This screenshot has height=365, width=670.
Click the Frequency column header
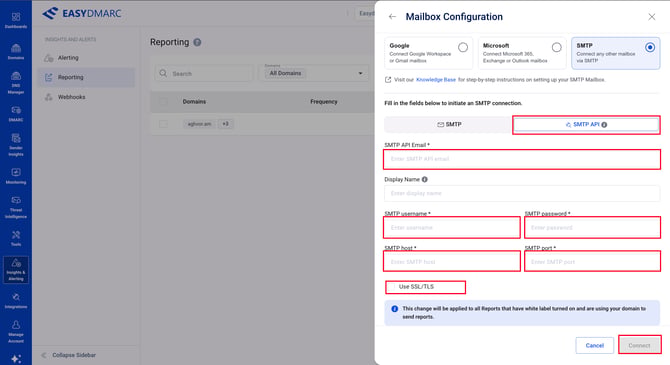(323, 102)
